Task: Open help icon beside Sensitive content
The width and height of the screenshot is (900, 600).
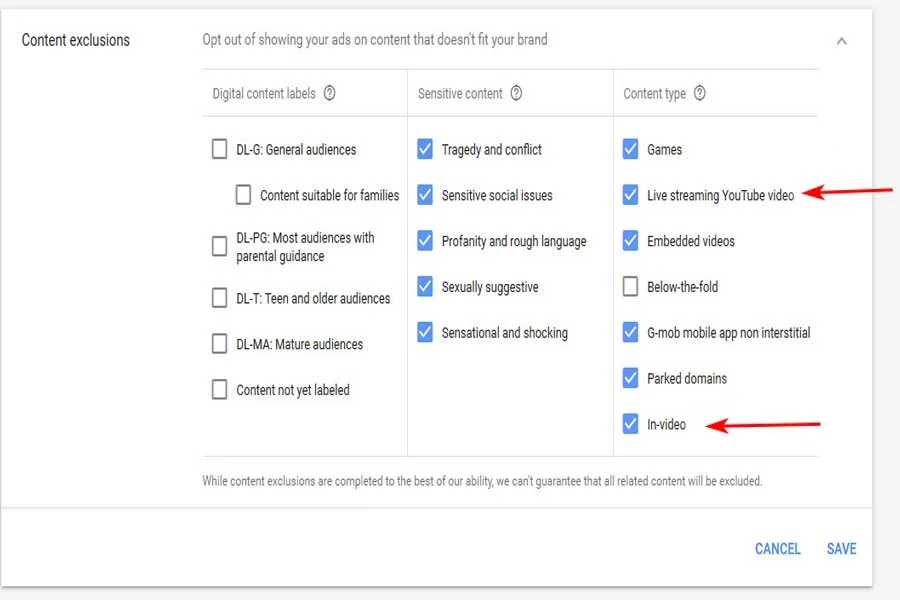Action: click(516, 94)
